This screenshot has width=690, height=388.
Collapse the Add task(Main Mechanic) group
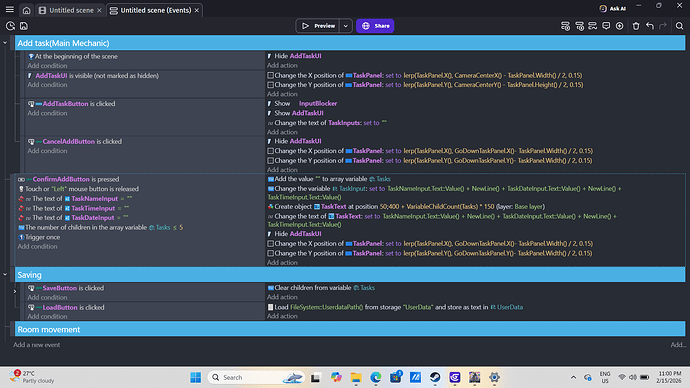[x=5, y=43]
